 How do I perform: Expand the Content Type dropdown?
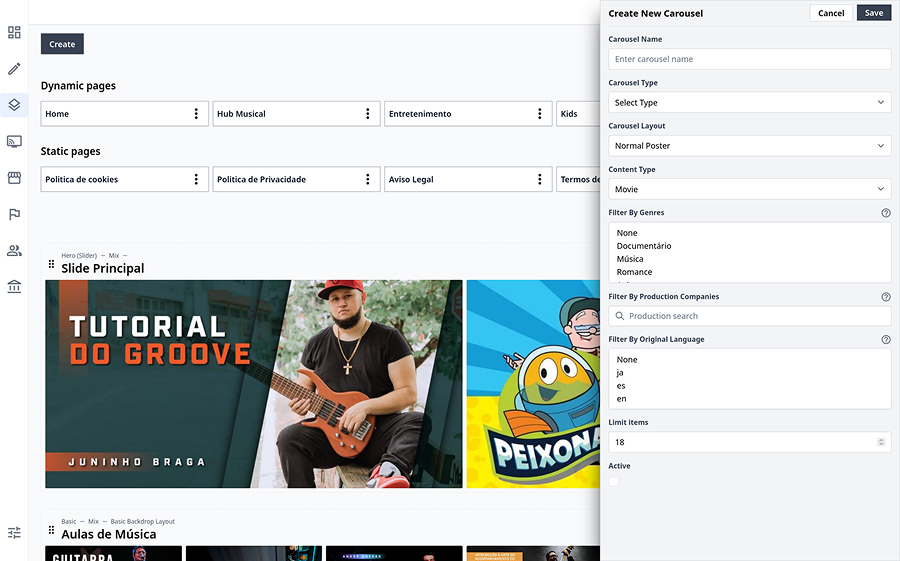(750, 189)
